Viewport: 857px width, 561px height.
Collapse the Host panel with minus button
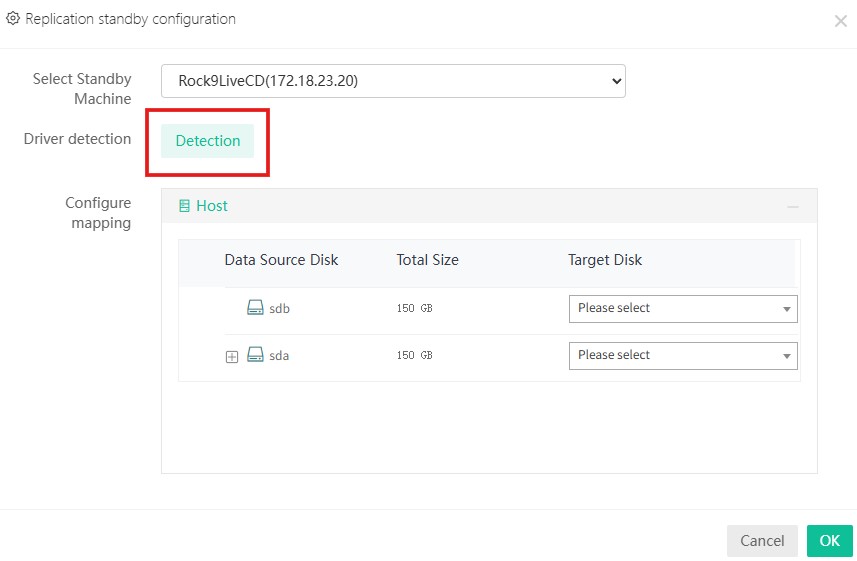pos(793,207)
